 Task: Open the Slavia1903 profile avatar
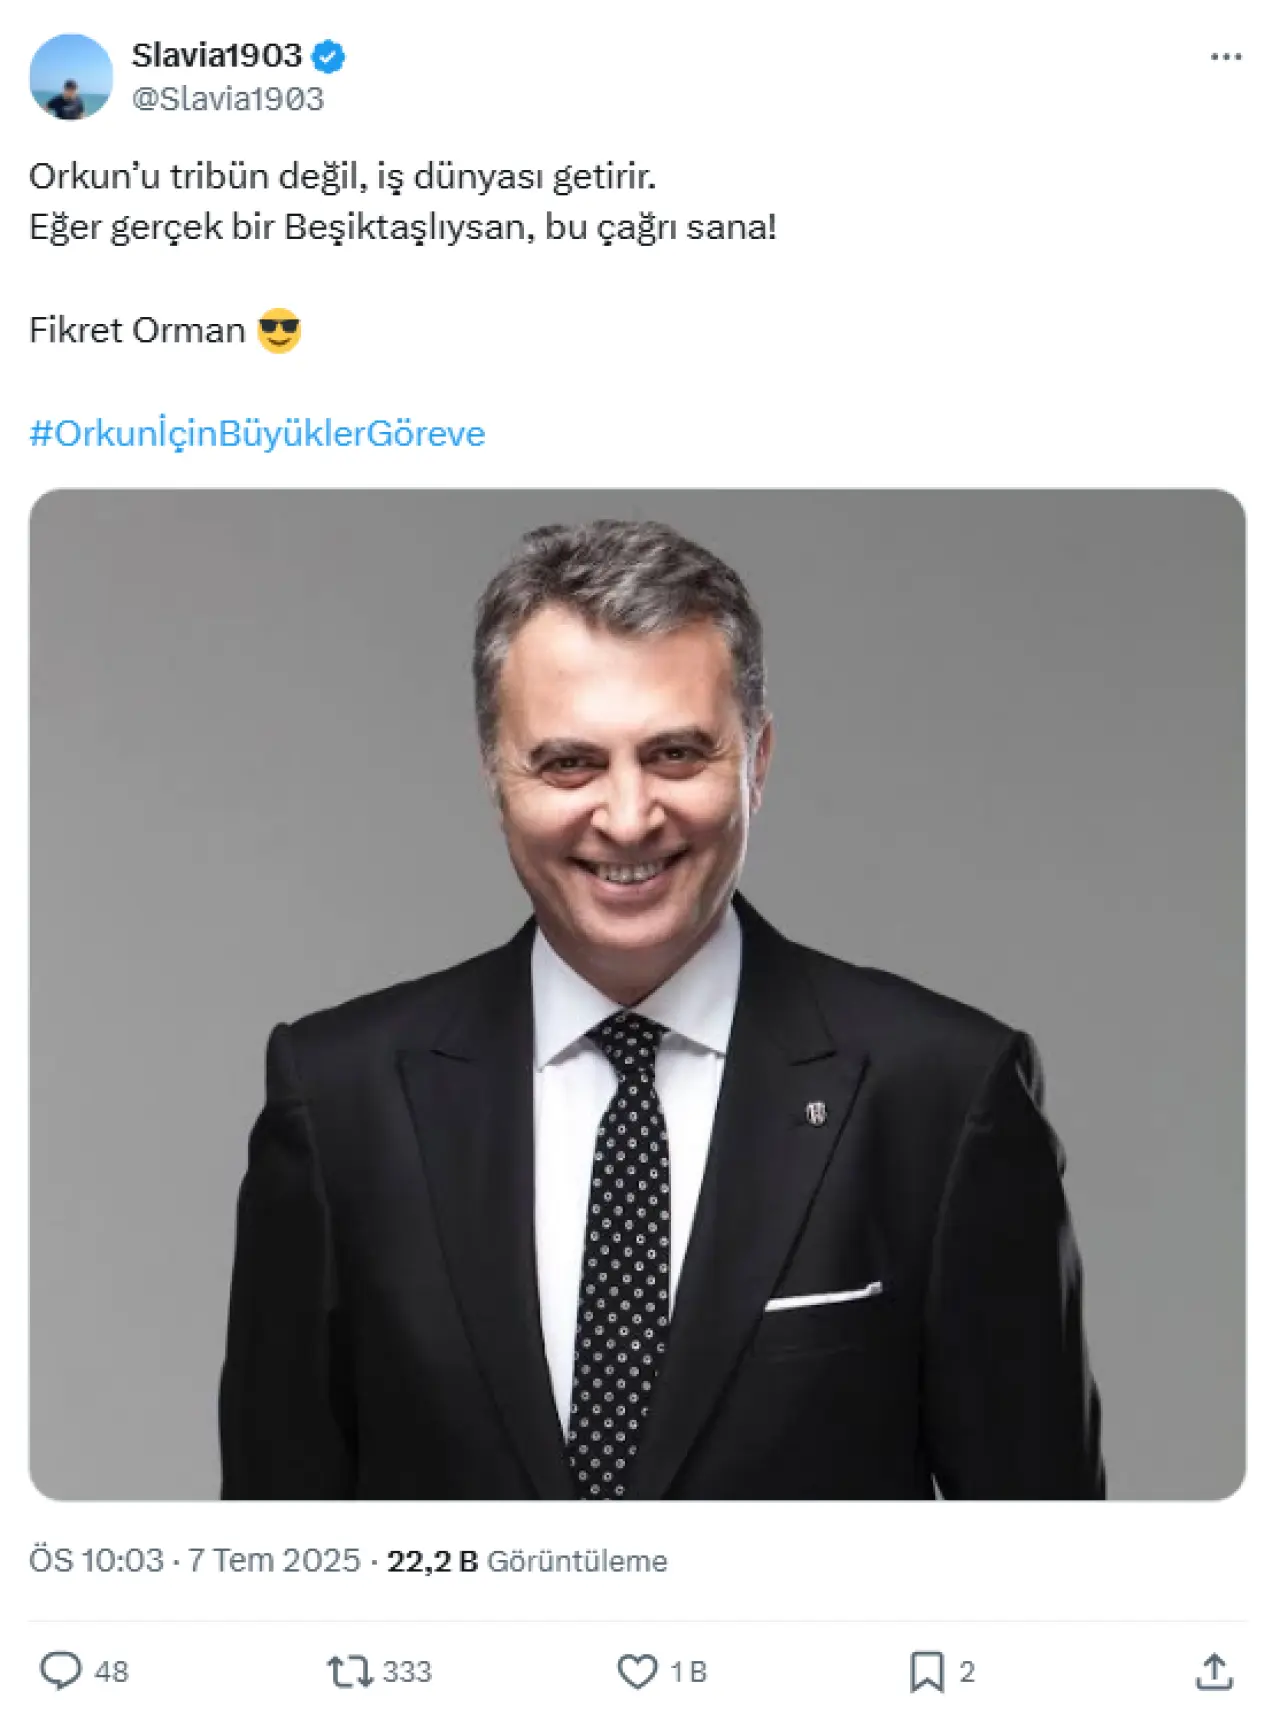71,77
